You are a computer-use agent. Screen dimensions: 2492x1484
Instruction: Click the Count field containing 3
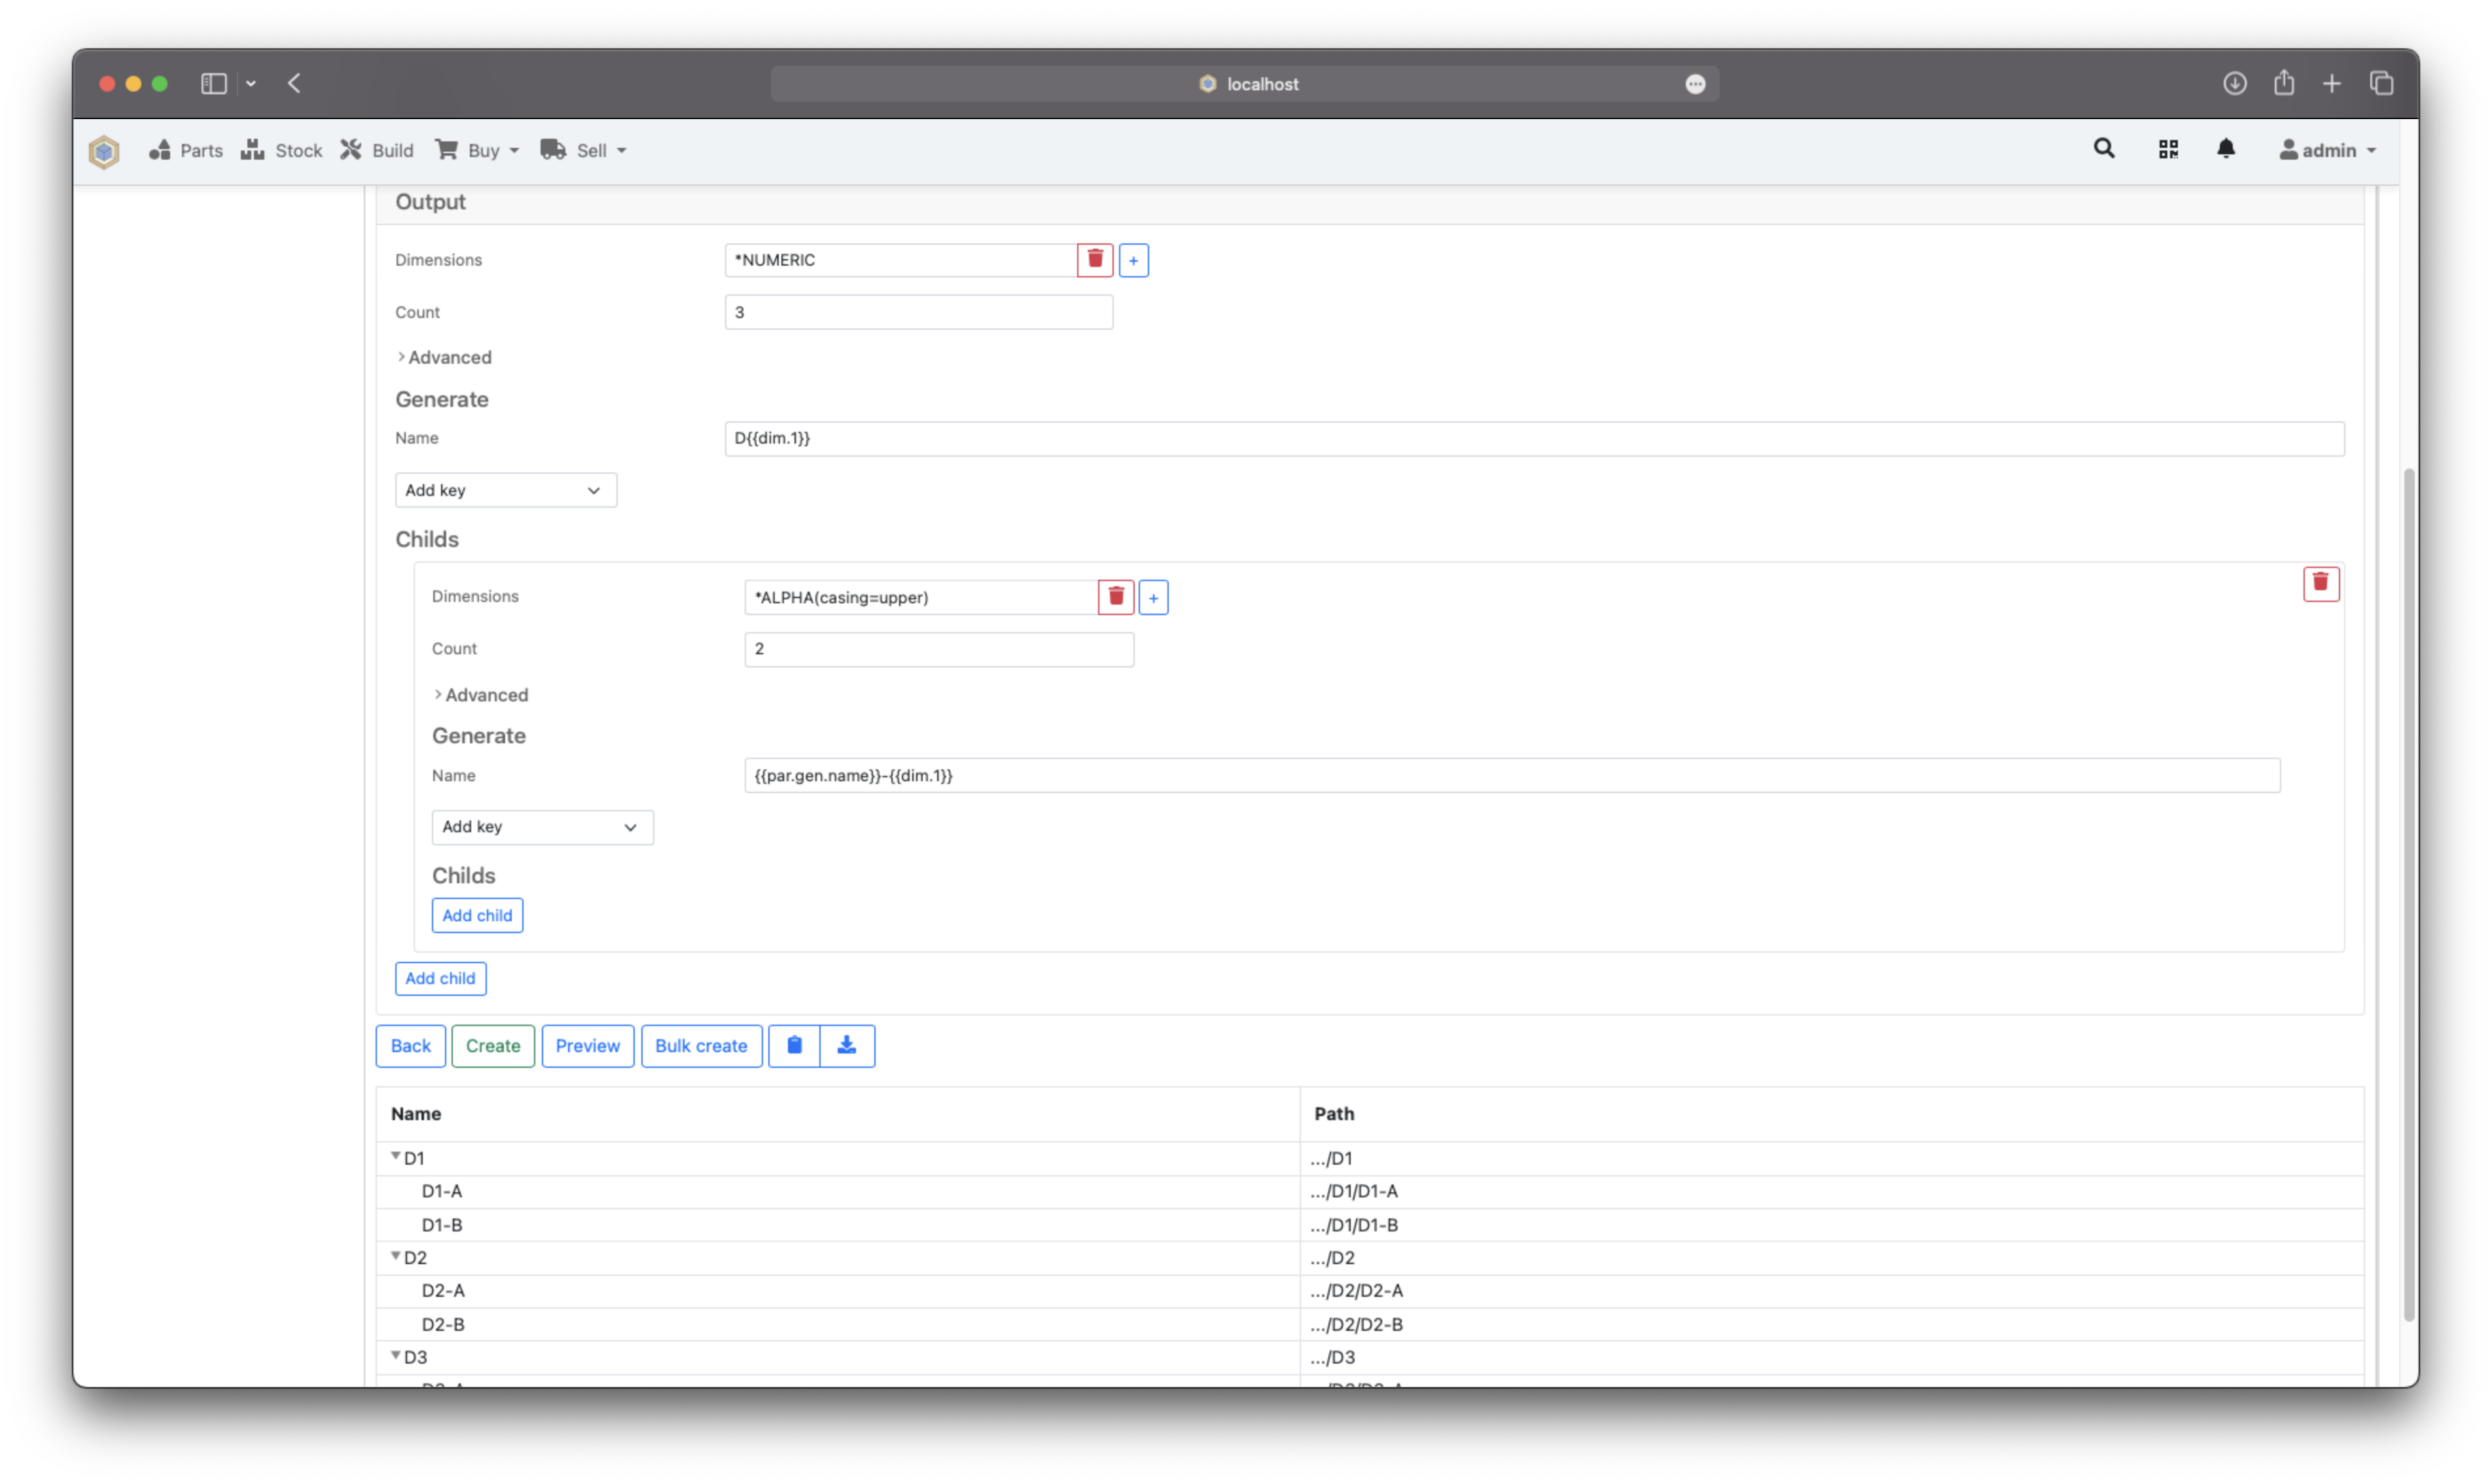click(918, 311)
